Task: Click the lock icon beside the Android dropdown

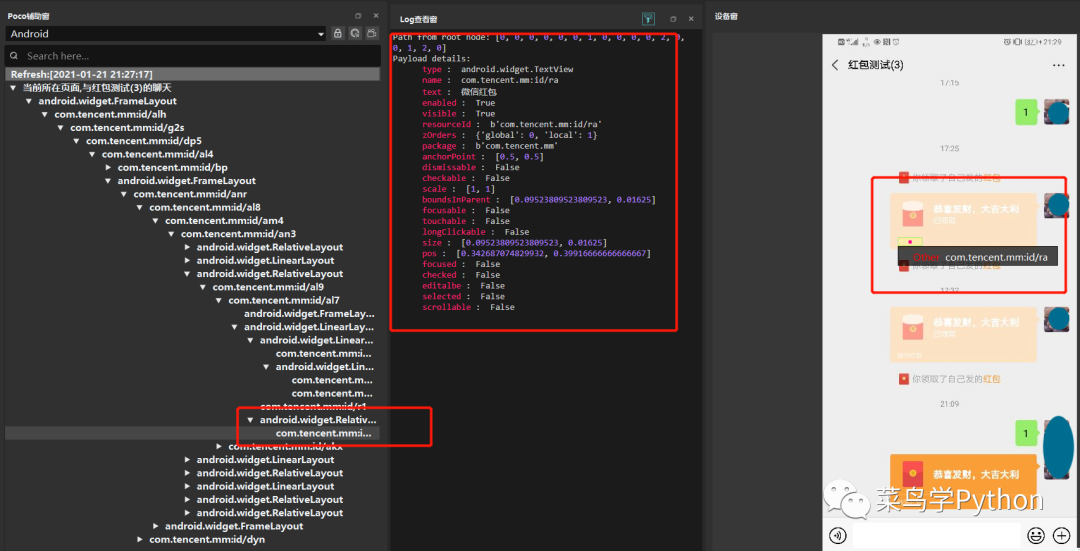Action: tap(338, 33)
